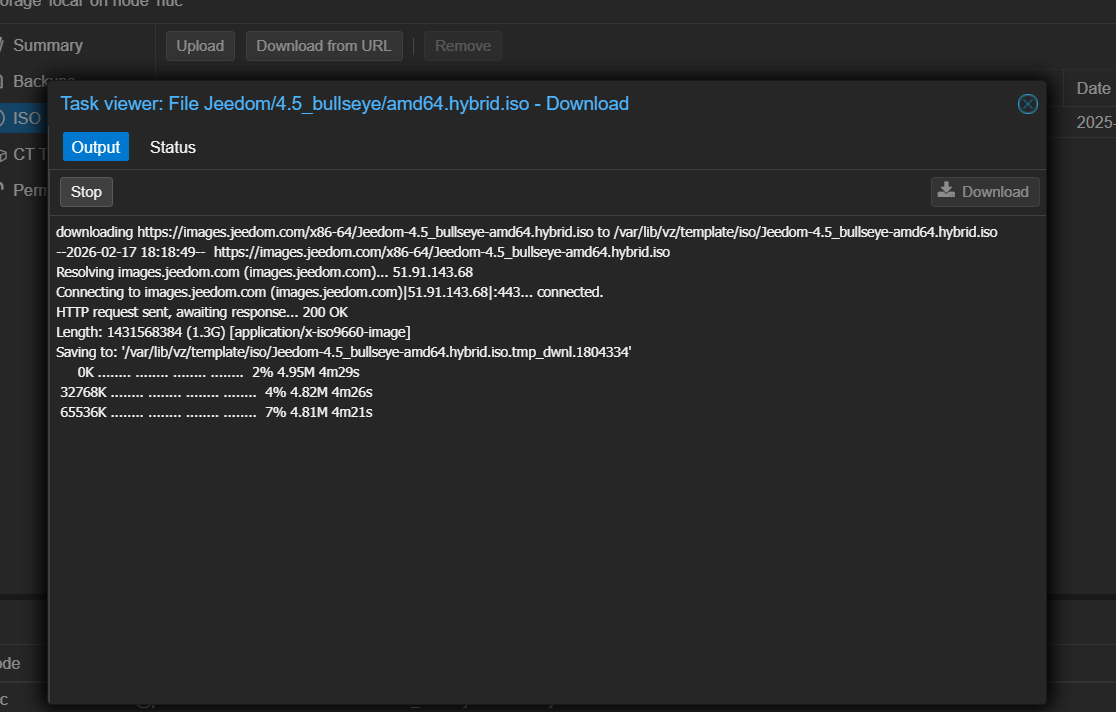Sort by the Date column header

1092,88
